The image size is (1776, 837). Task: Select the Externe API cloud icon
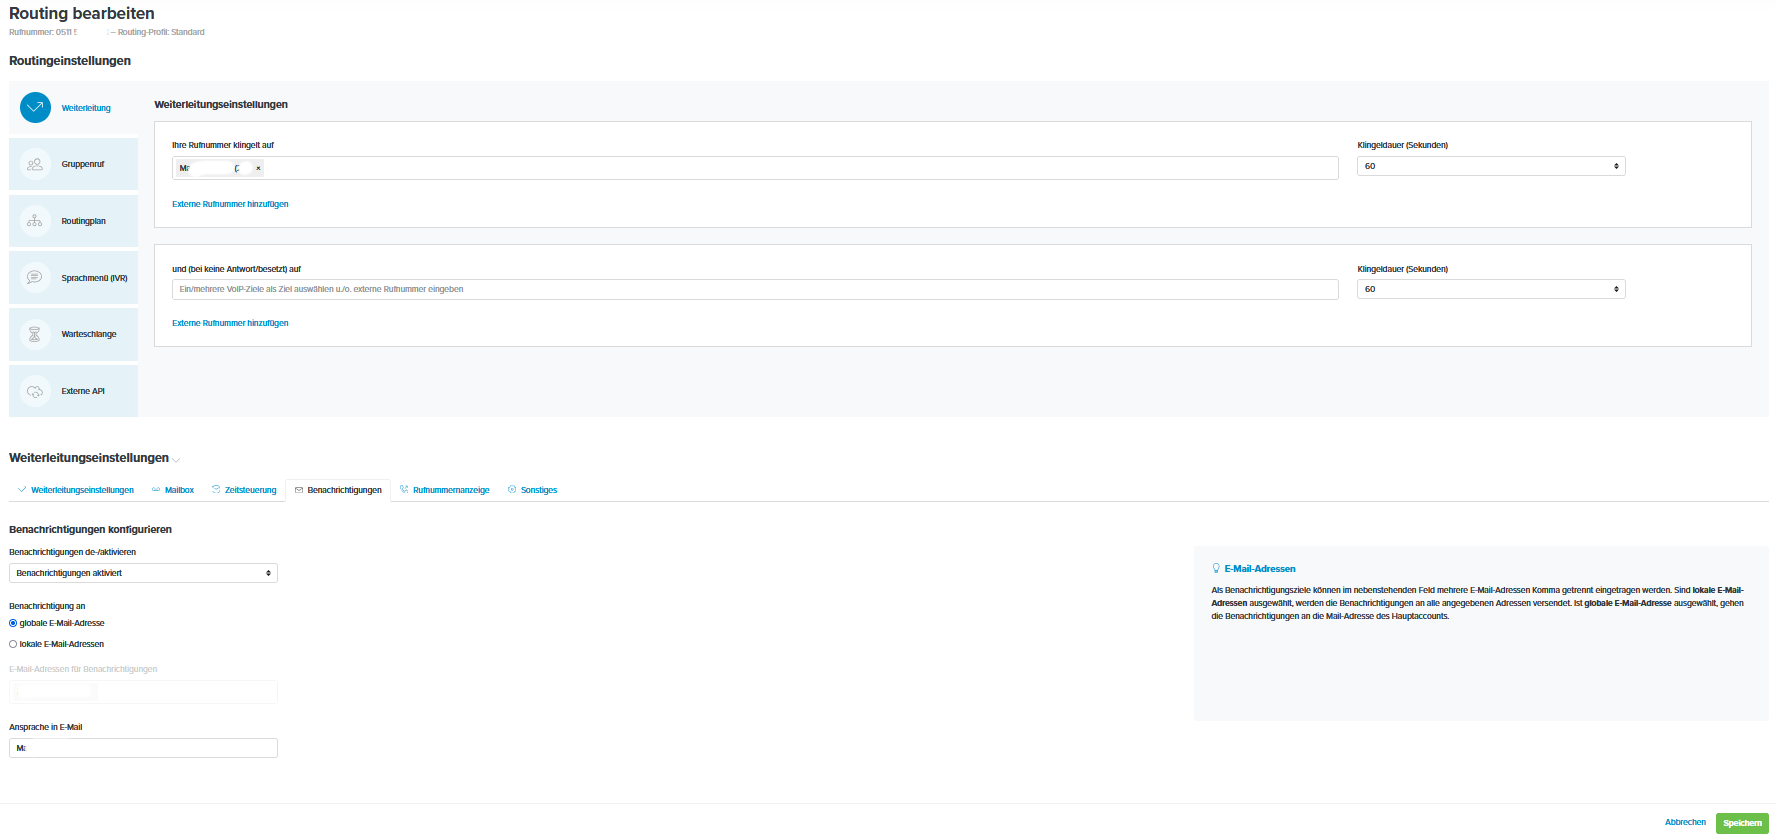pyautogui.click(x=35, y=391)
